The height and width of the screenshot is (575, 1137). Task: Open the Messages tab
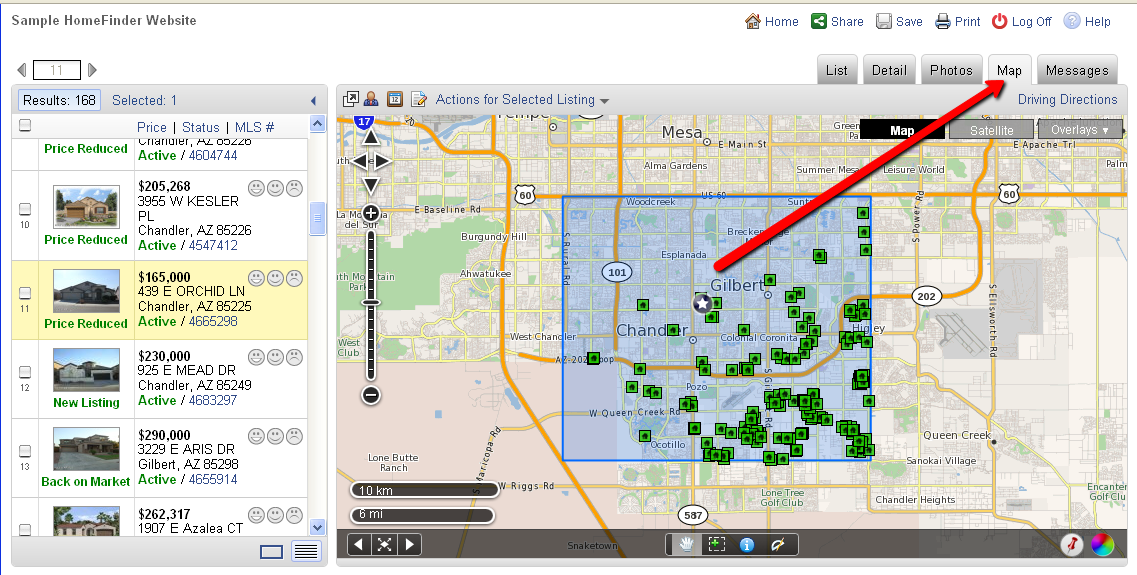point(1077,70)
